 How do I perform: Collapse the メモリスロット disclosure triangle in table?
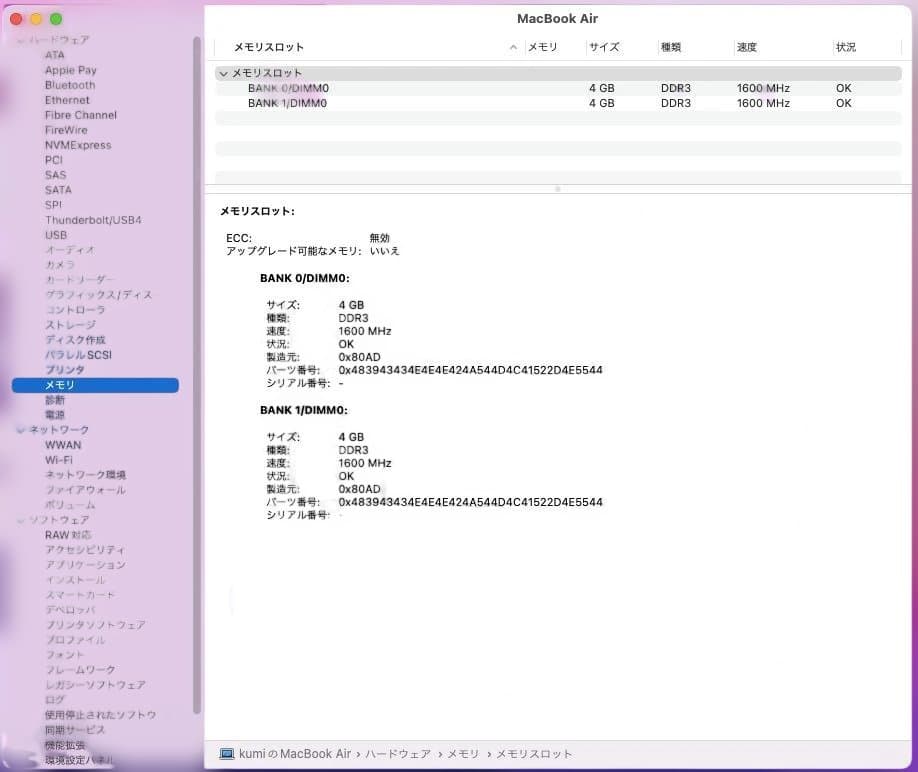pos(223,73)
